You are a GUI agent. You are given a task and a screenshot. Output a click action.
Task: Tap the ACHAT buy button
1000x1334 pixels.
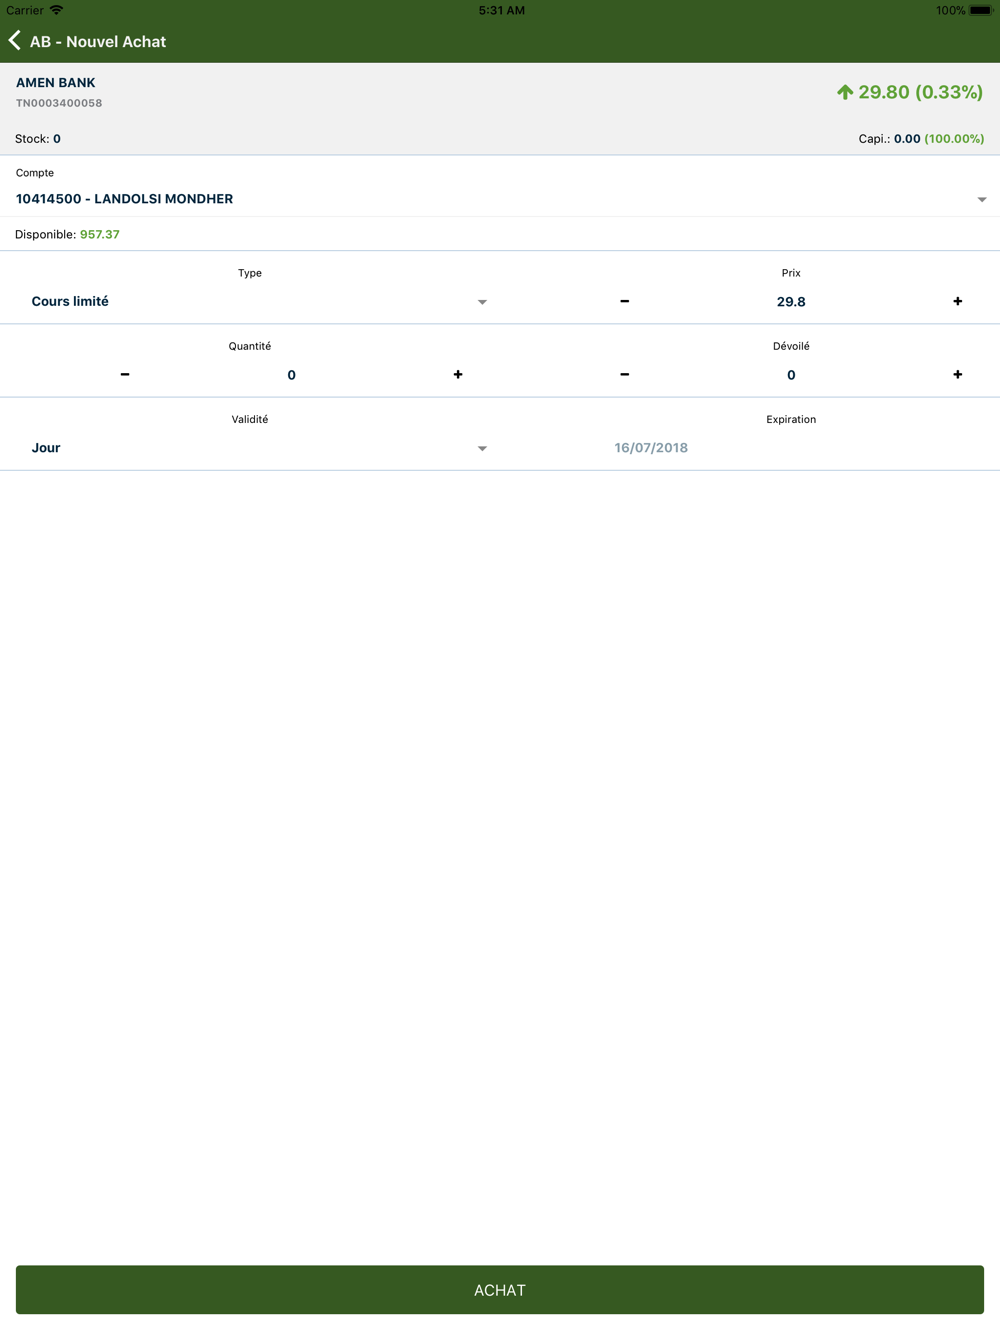pyautogui.click(x=500, y=1290)
